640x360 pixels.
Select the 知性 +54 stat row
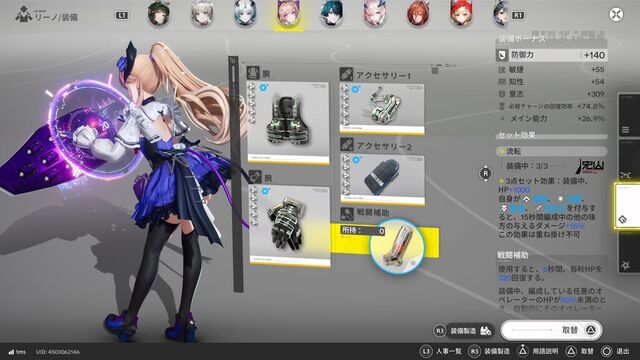coord(551,82)
